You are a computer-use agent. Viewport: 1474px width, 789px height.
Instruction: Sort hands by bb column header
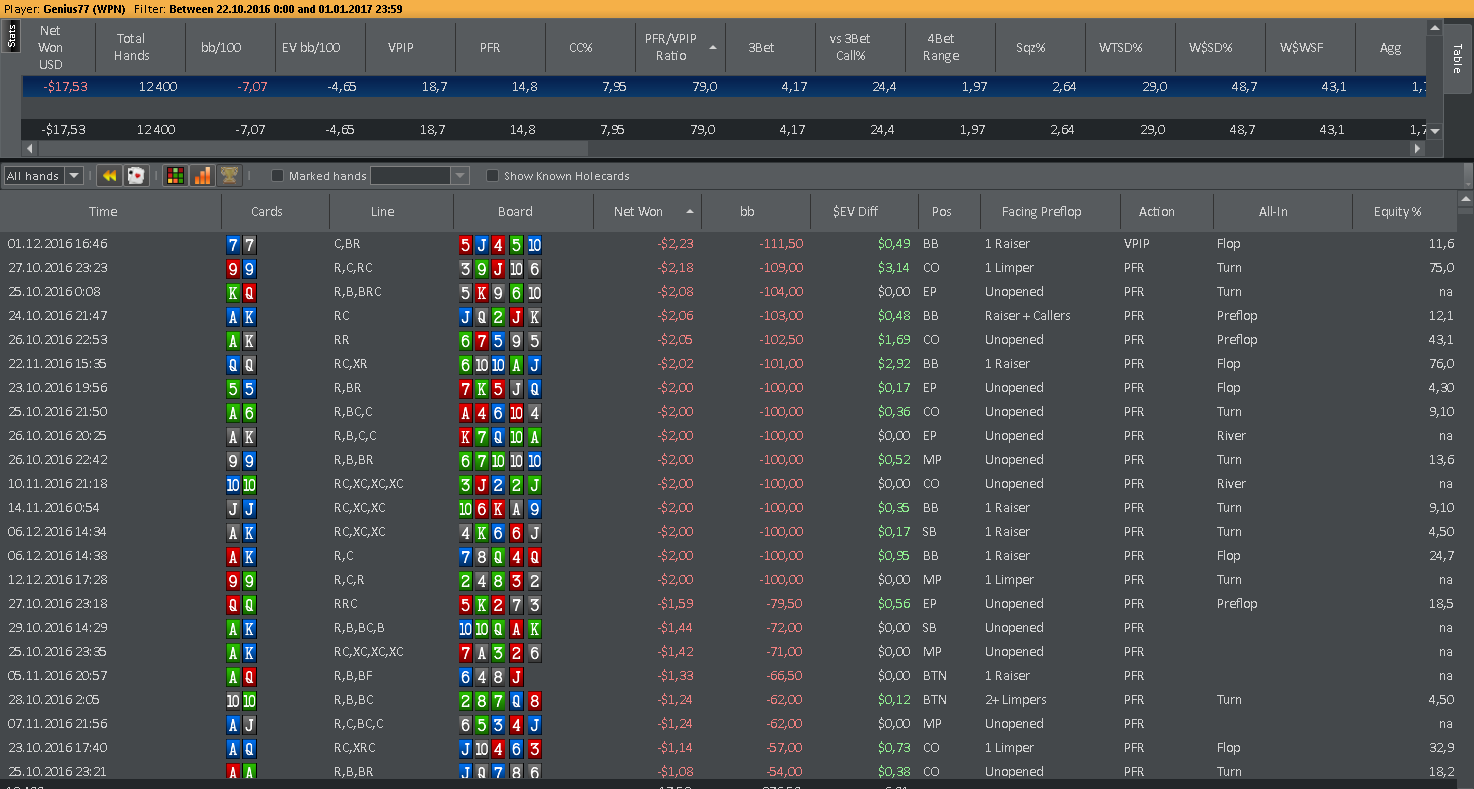747,212
